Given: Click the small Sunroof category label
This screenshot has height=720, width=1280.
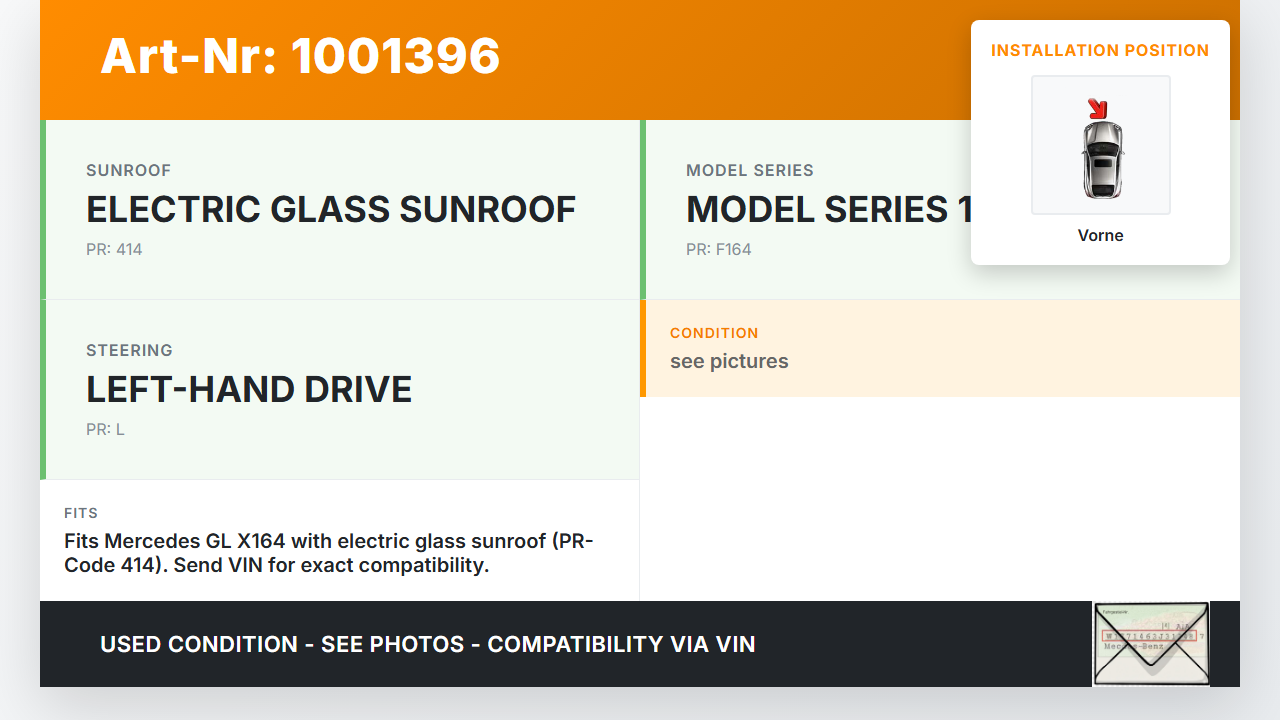Looking at the screenshot, I should [x=128, y=170].
